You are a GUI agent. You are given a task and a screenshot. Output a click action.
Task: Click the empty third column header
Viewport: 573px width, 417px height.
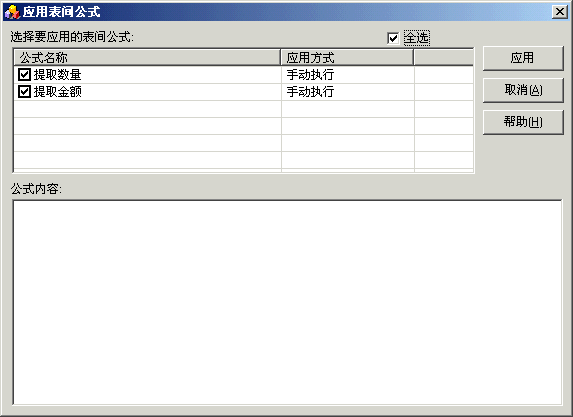pyautogui.click(x=444, y=57)
